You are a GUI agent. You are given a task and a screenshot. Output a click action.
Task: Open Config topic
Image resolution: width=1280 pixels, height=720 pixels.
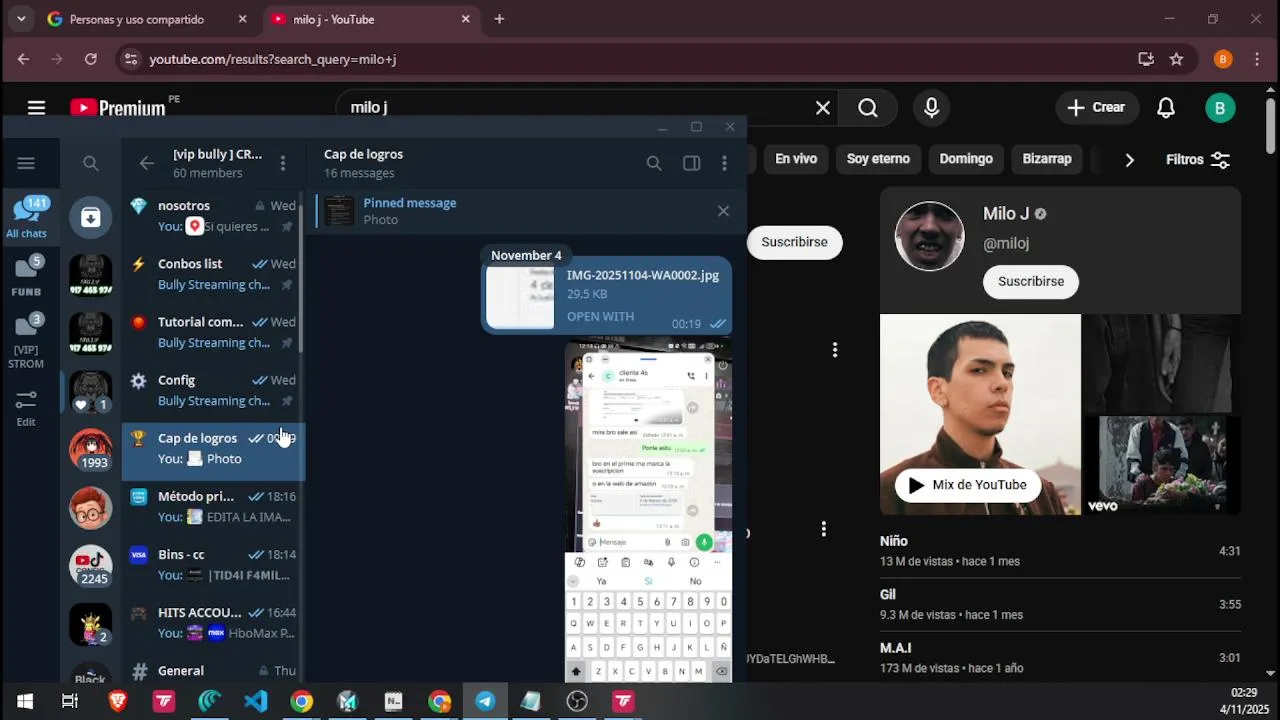[214, 390]
